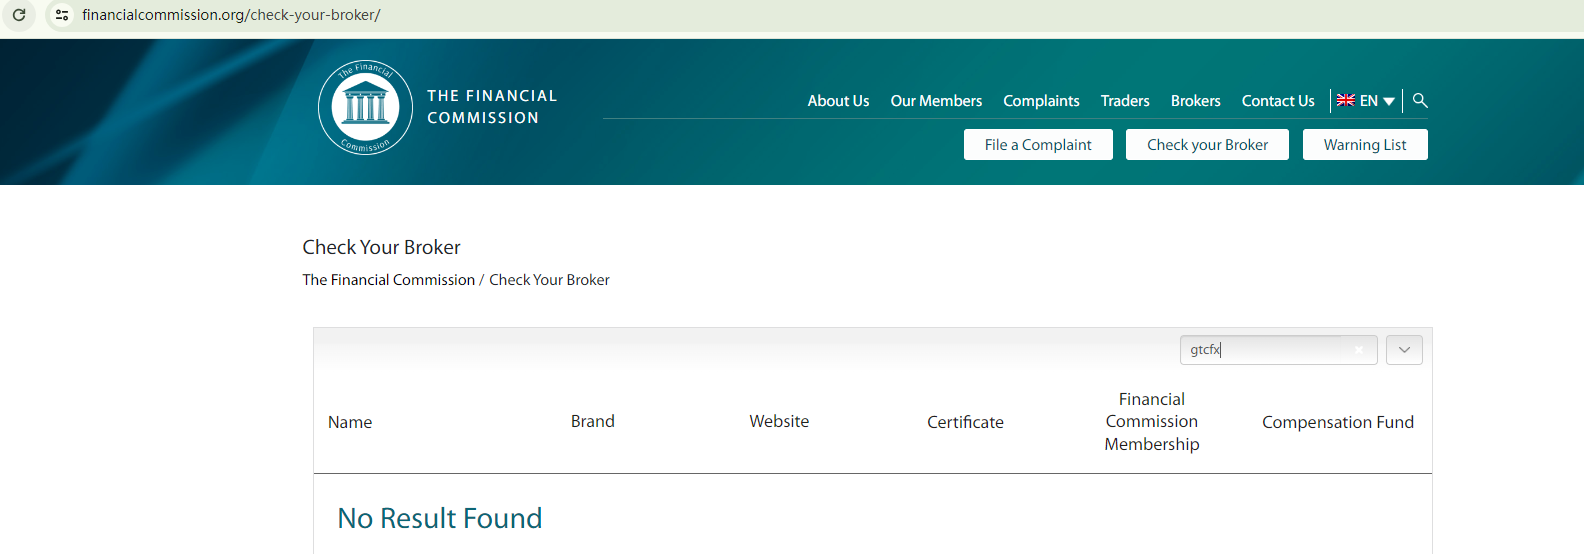Open the Complaints navigation item
This screenshot has width=1584, height=554.
click(1041, 101)
